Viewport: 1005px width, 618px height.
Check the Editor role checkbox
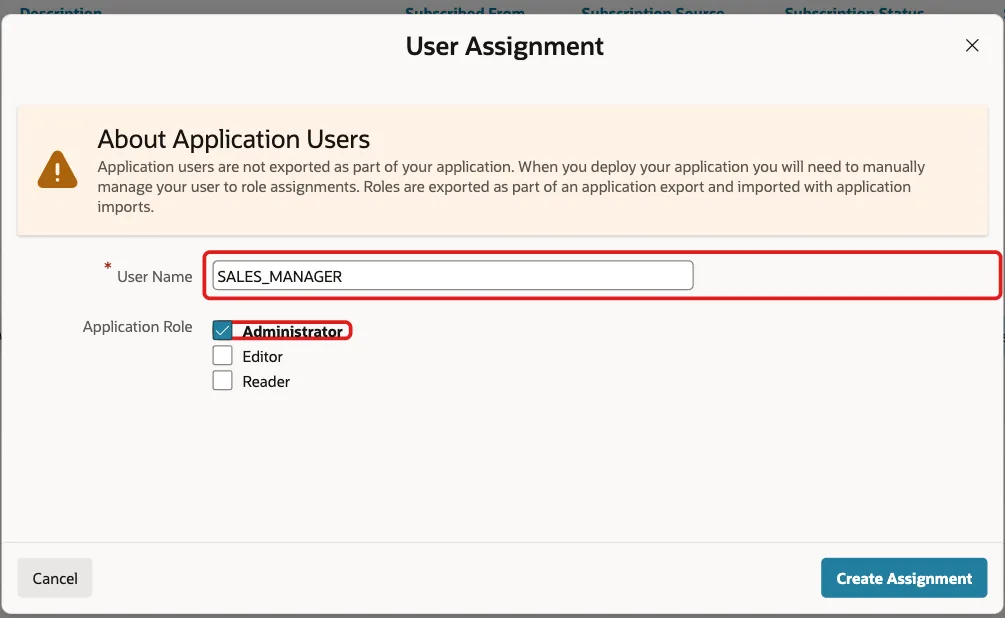pyautogui.click(x=222, y=356)
